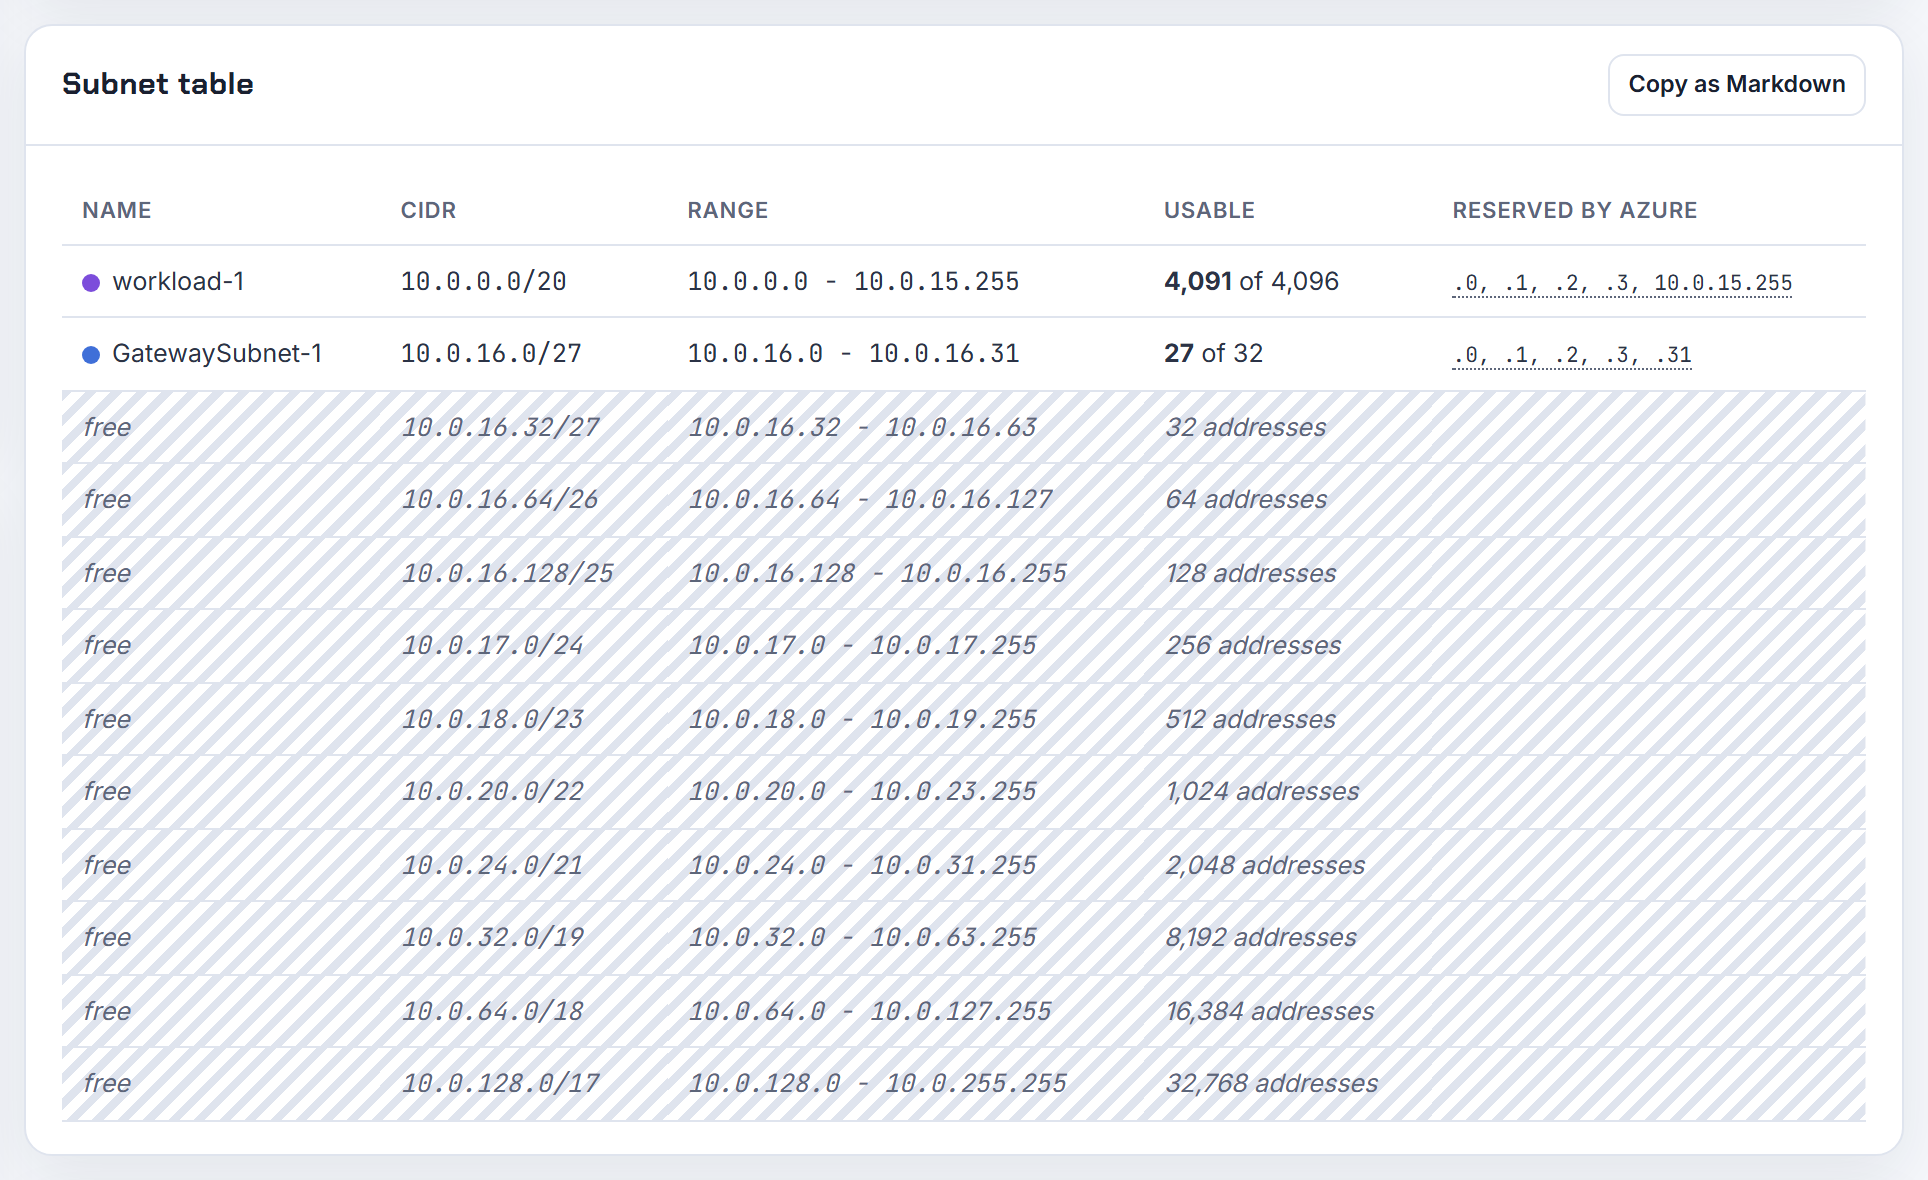Viewport: 1928px width, 1180px height.
Task: Click reserved addresses ending in 10.0.15.255
Action: tap(1622, 283)
